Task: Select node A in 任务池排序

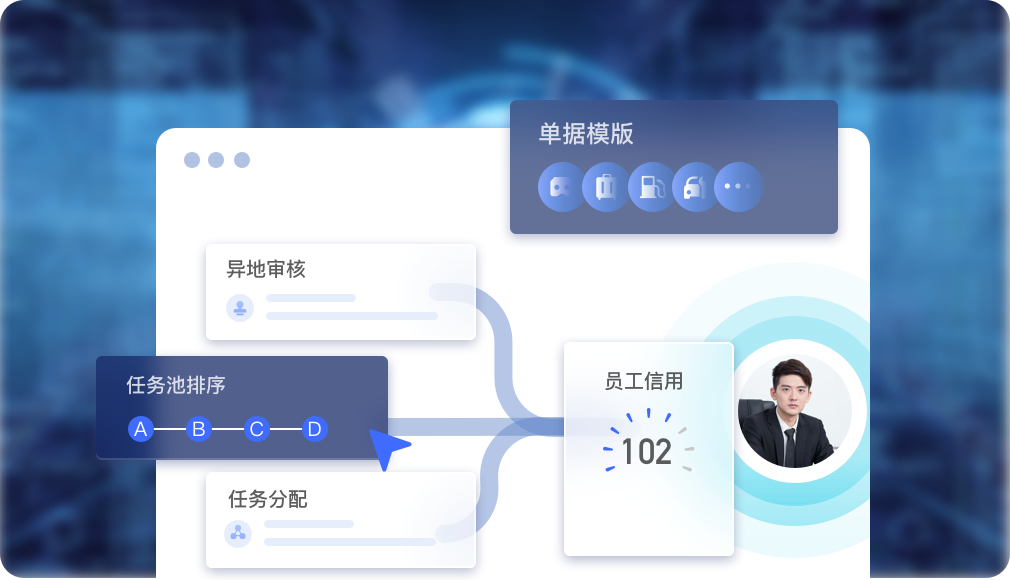Action: 140,429
